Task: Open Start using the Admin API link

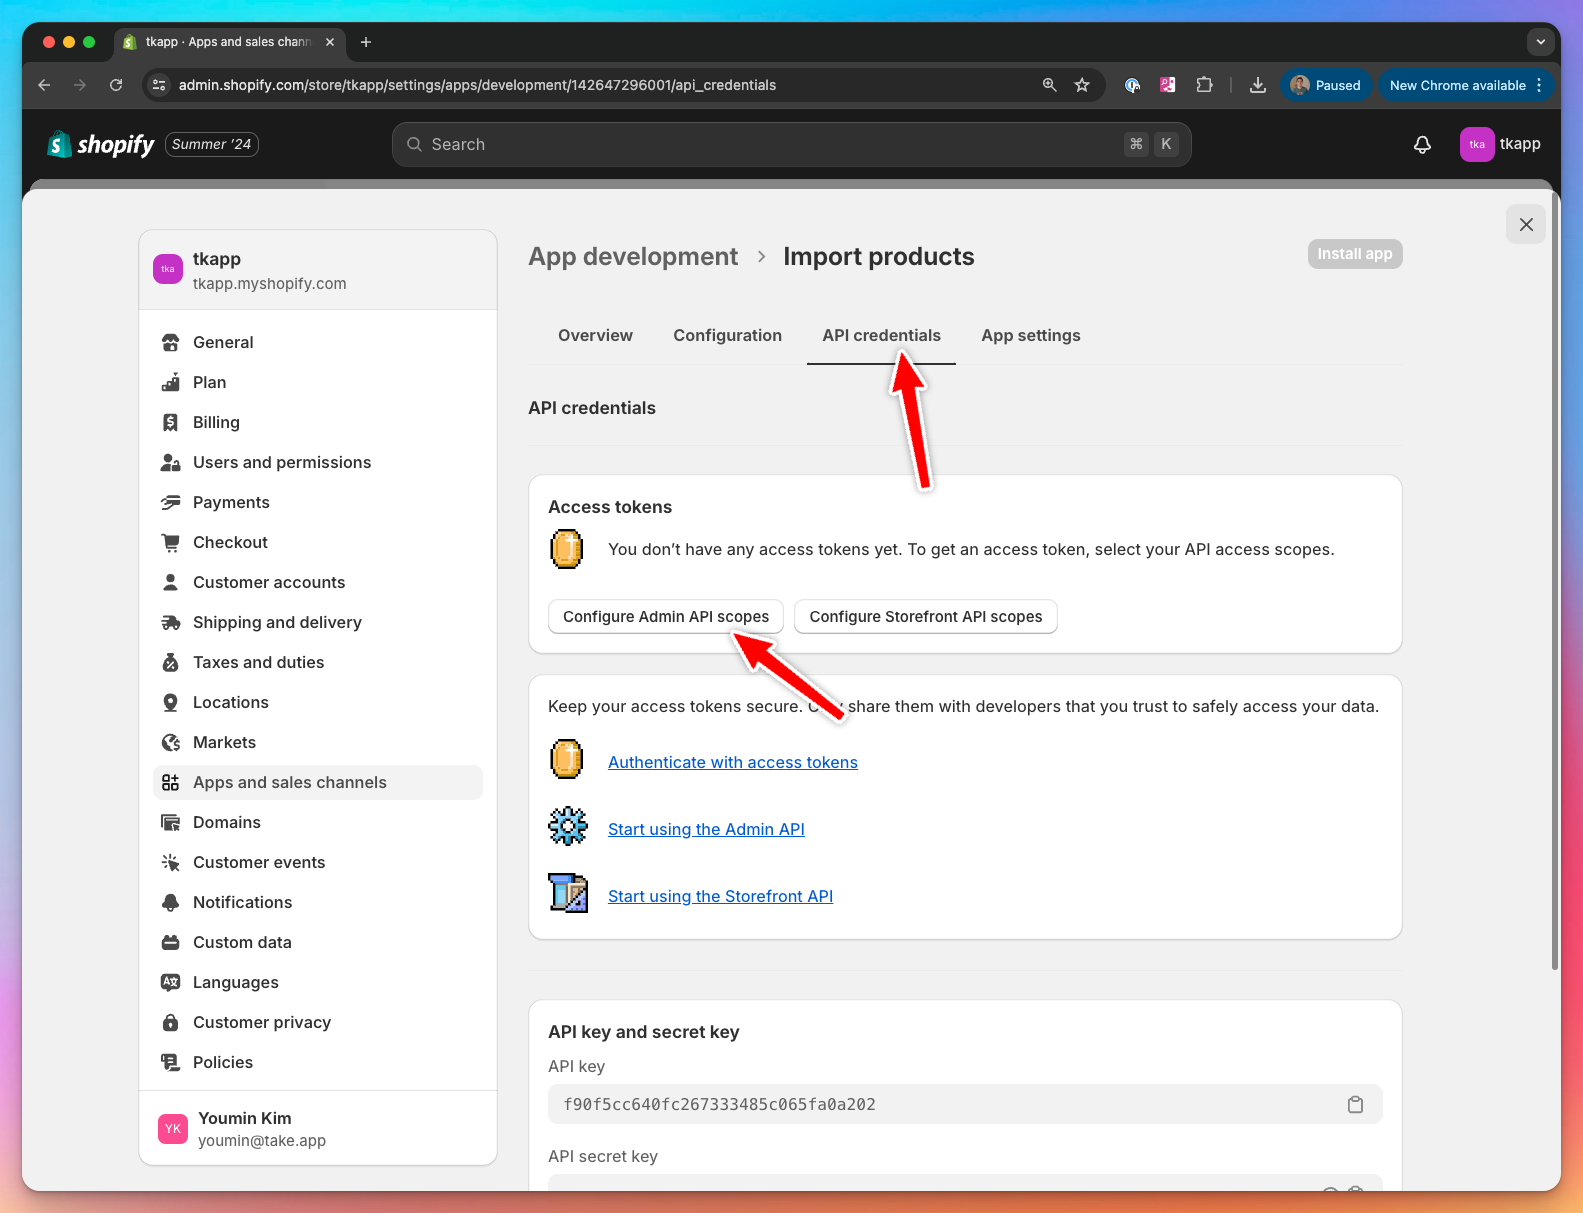Action: (706, 829)
